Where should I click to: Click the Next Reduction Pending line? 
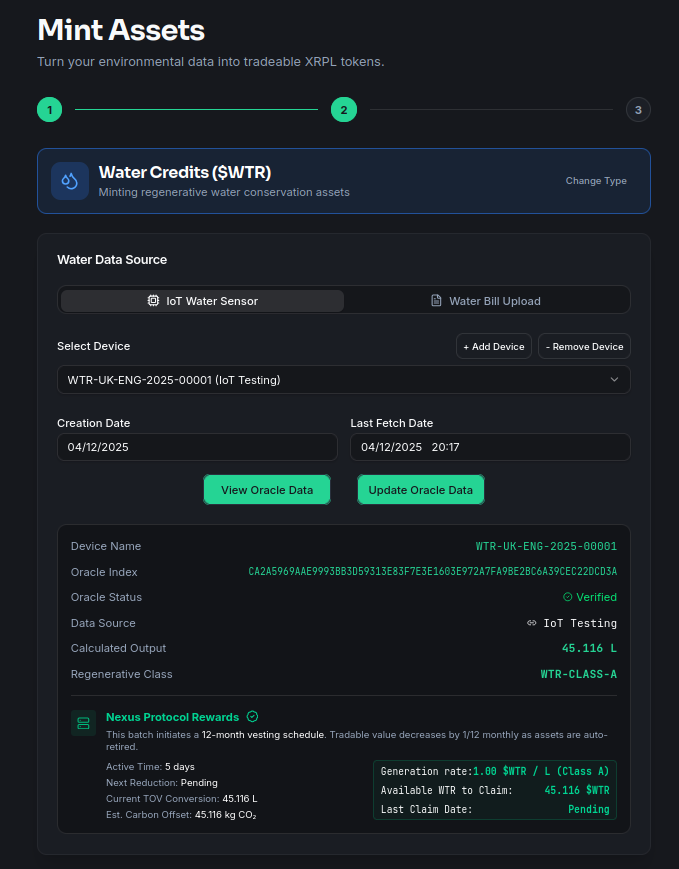162,783
